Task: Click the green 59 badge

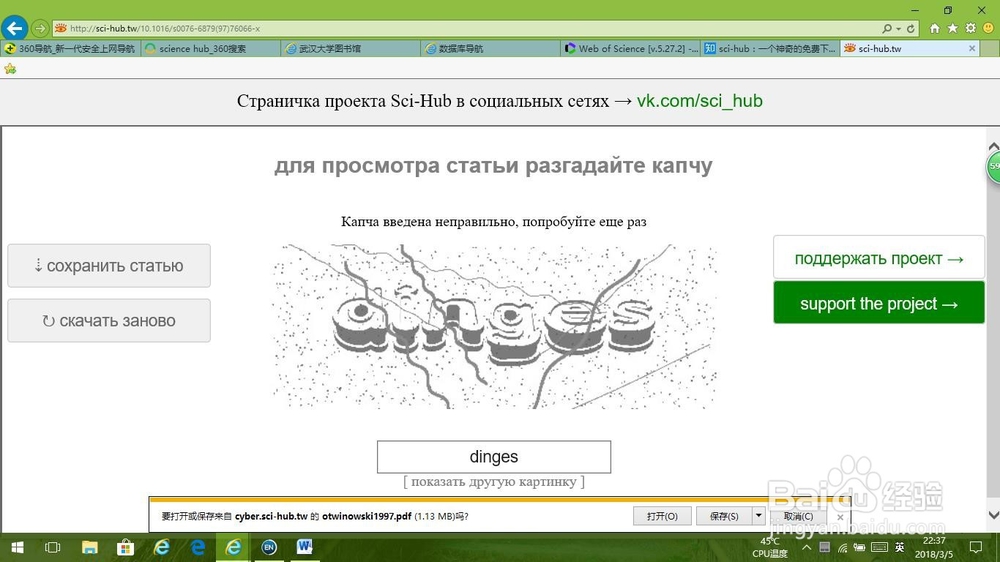Action: click(x=994, y=167)
